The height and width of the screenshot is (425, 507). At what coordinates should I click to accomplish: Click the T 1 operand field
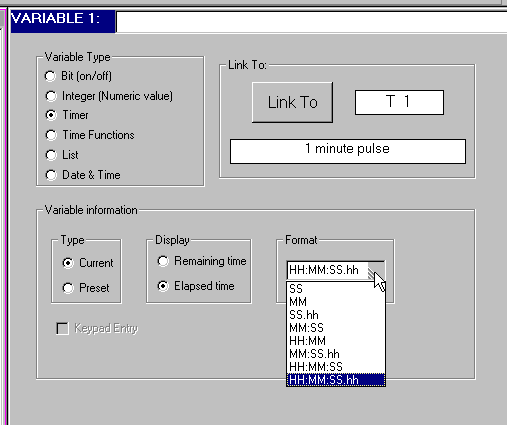pos(399,102)
